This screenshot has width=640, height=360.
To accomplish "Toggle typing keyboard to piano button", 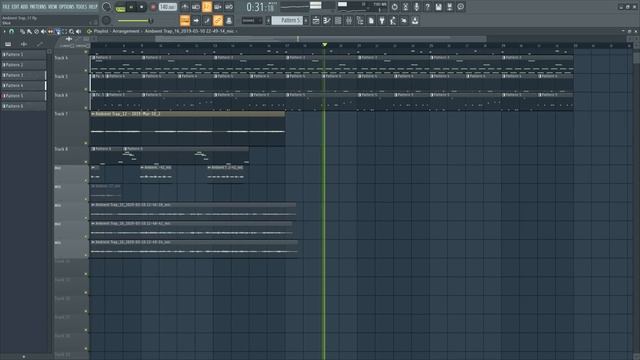I will 185,20.
